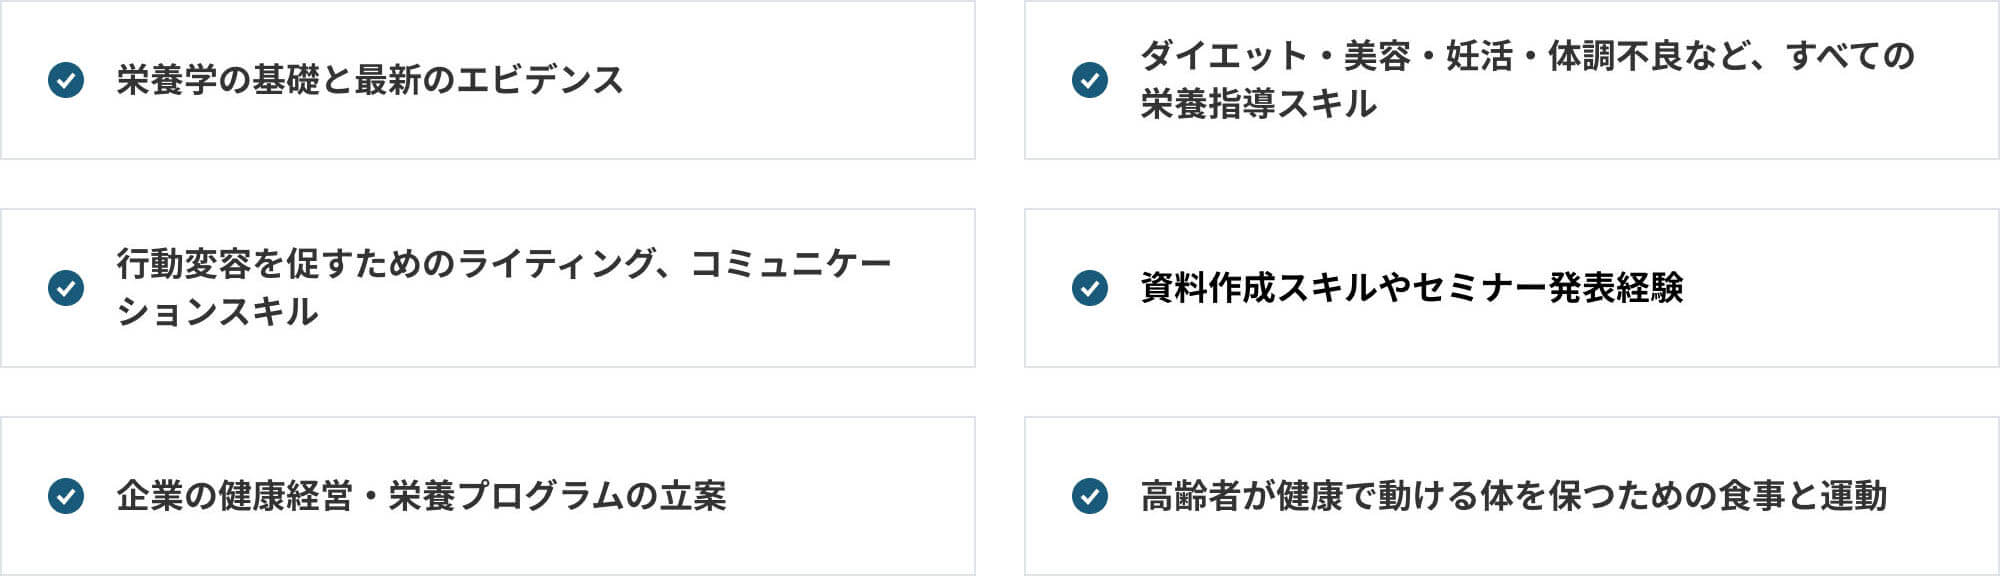Click the line 行動変容を促すためのライティング
Viewport: 2000px width, 576px height.
click(x=503, y=264)
